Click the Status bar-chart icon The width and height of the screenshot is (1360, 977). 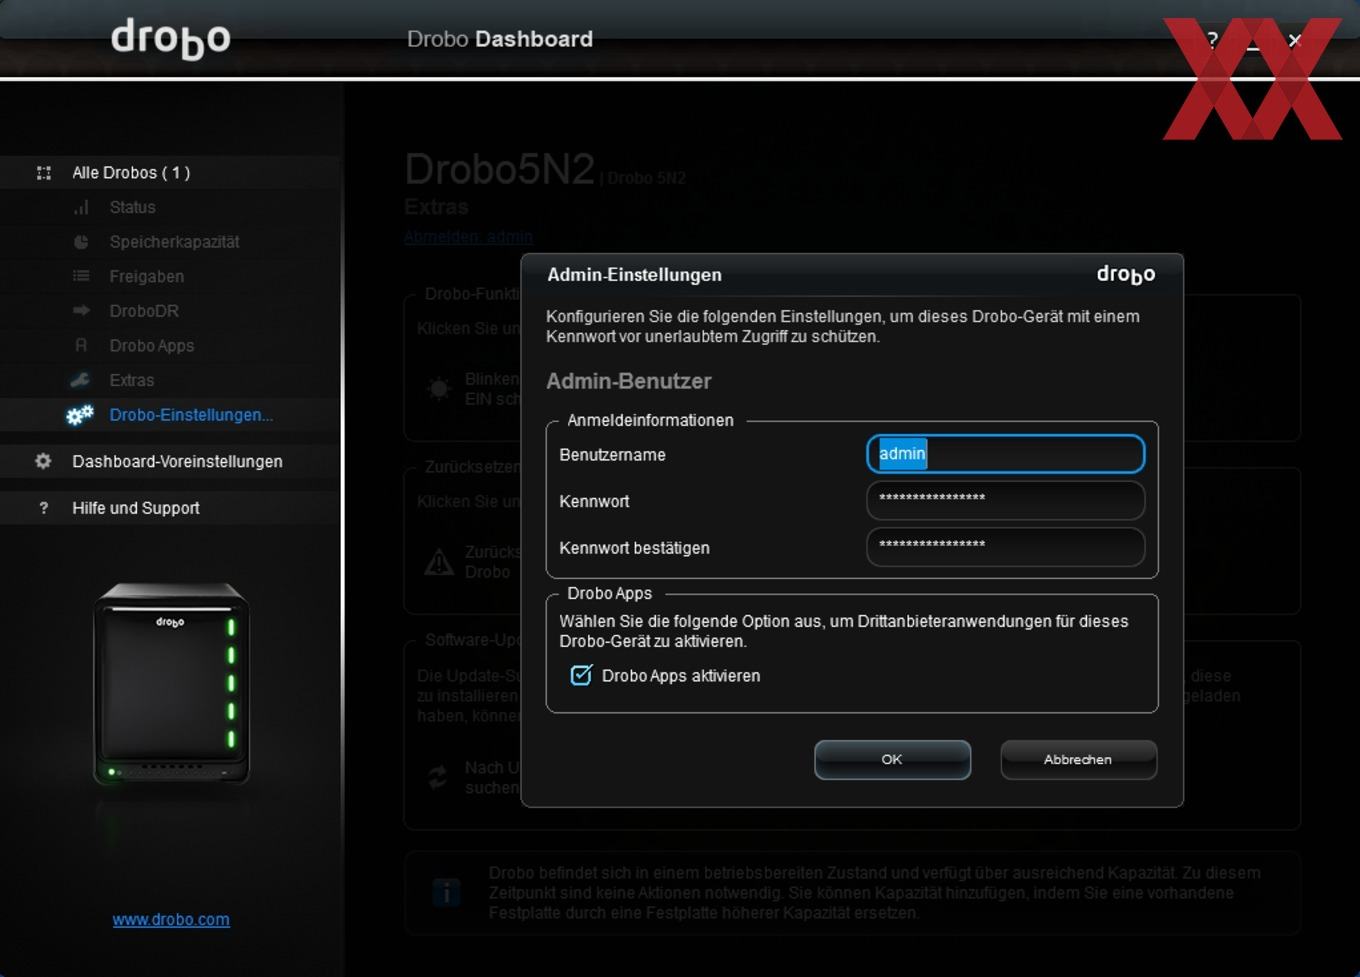(81, 207)
